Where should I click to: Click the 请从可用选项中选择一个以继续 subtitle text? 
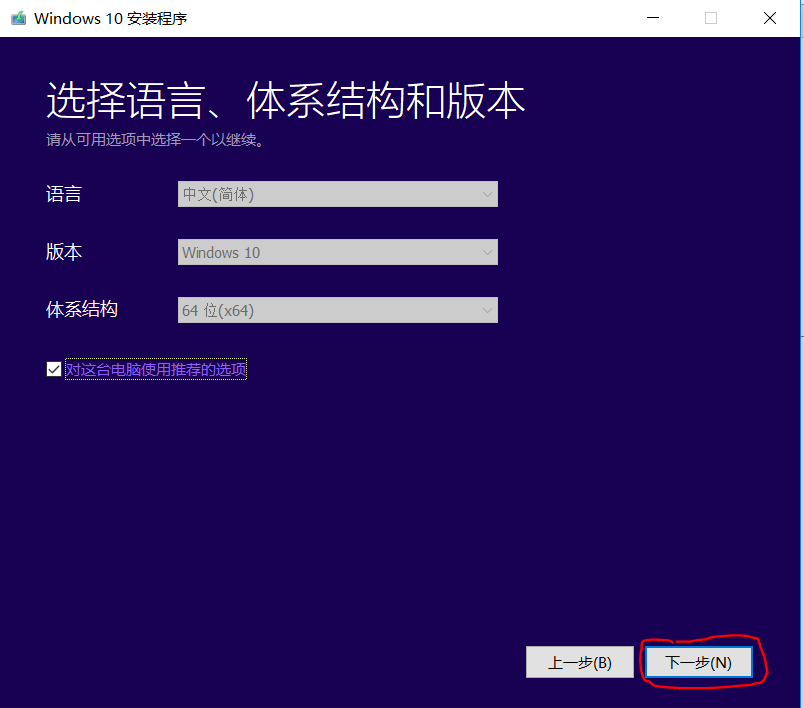click(155, 139)
